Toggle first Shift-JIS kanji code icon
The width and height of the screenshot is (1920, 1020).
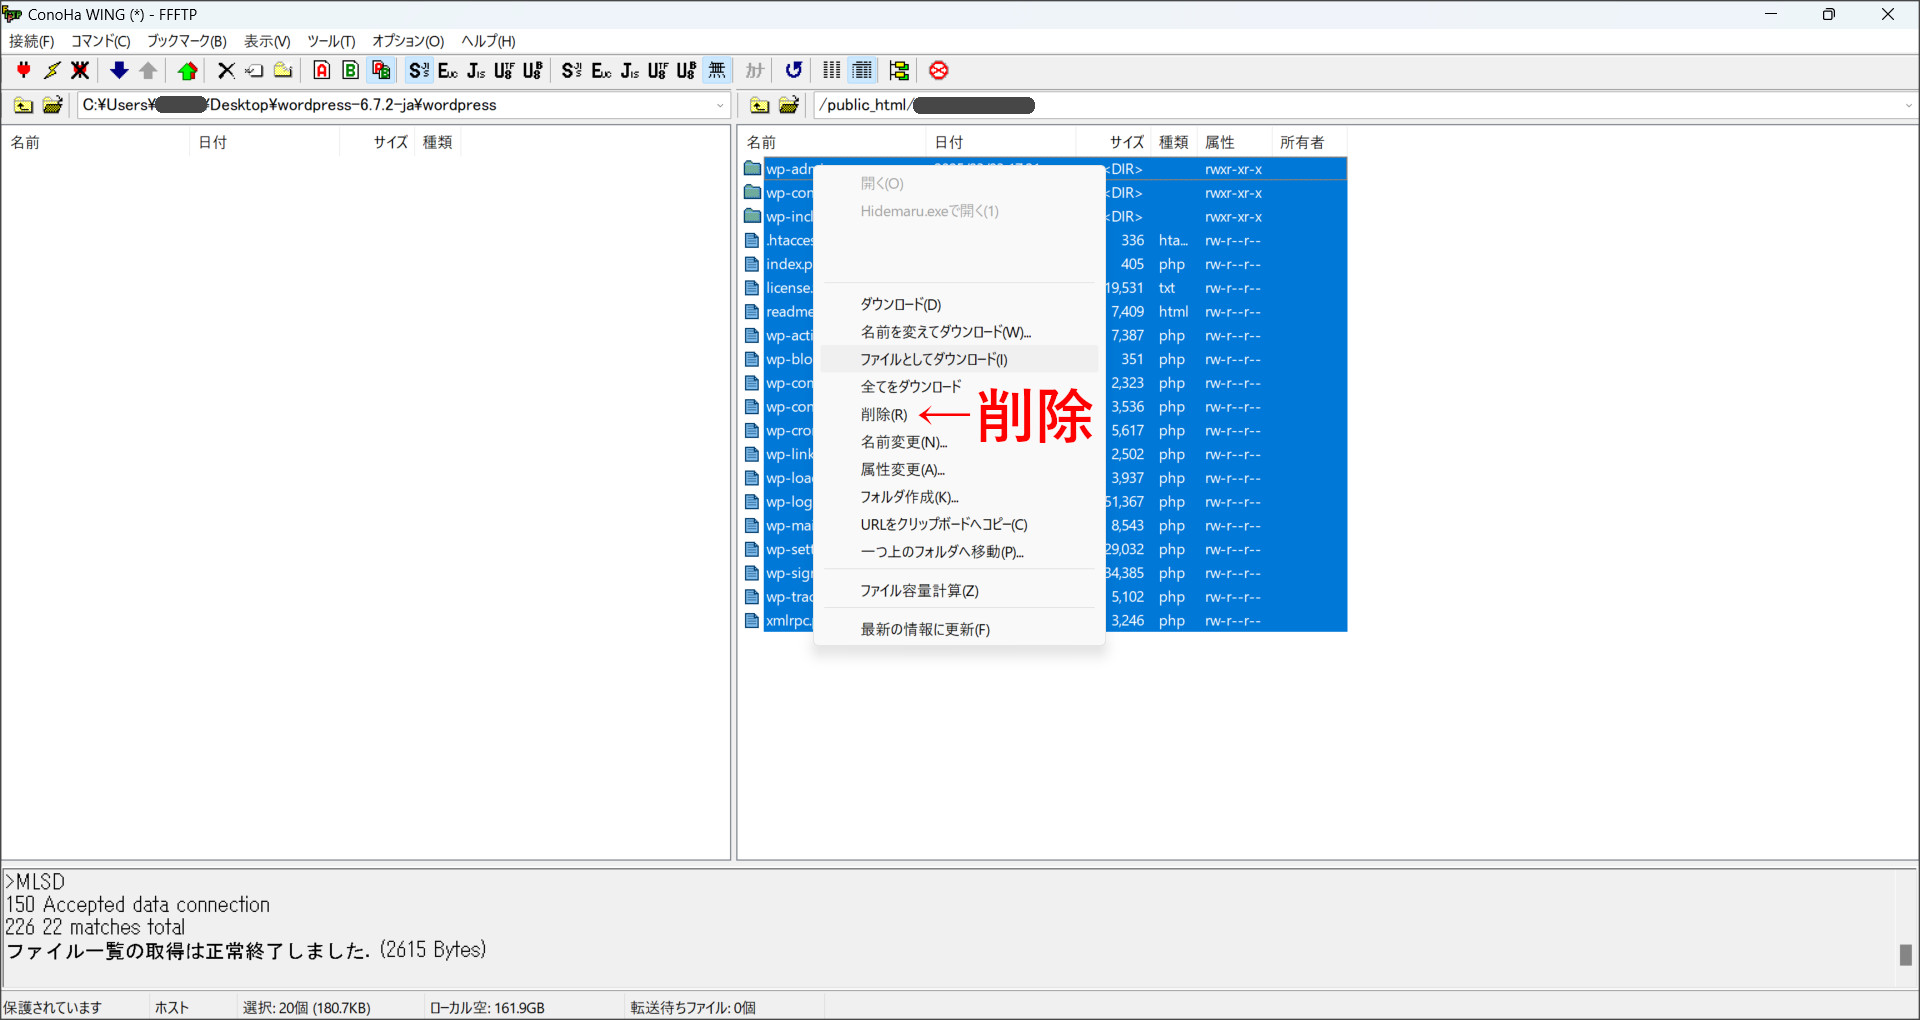(x=419, y=70)
